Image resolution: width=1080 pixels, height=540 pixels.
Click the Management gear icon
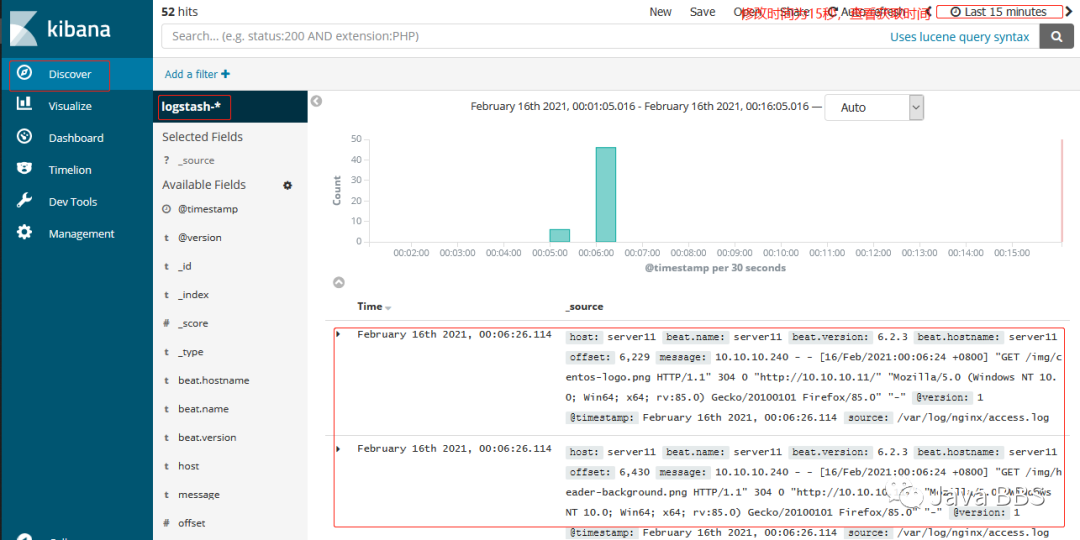tap(24, 232)
